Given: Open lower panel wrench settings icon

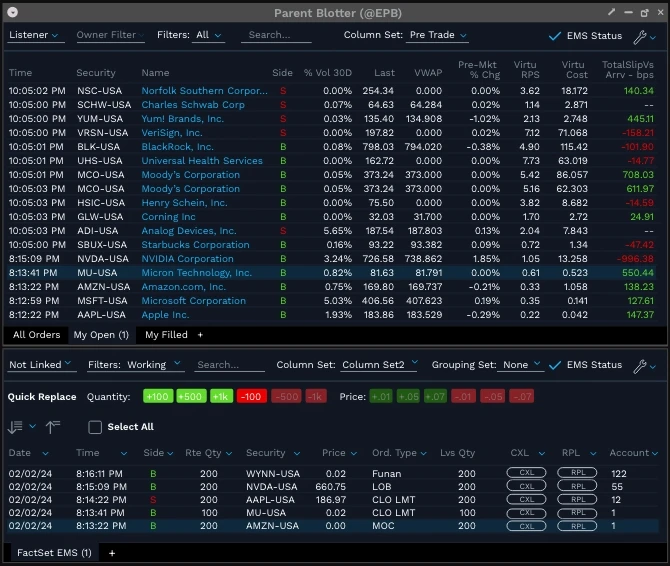Looking at the screenshot, I should click(x=640, y=366).
